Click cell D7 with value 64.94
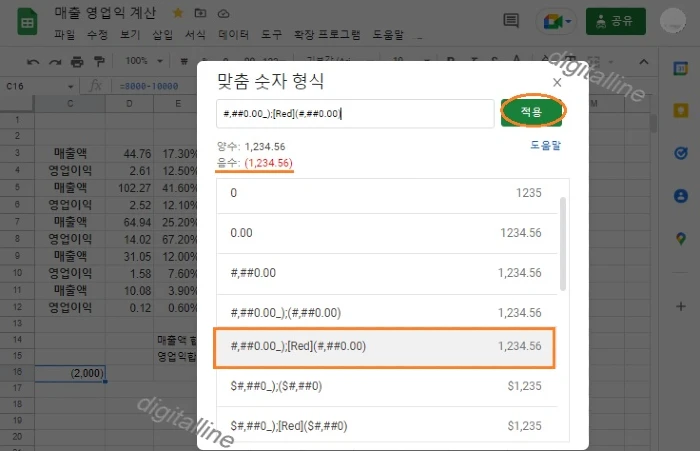700x451 pixels. pyautogui.click(x=129, y=222)
